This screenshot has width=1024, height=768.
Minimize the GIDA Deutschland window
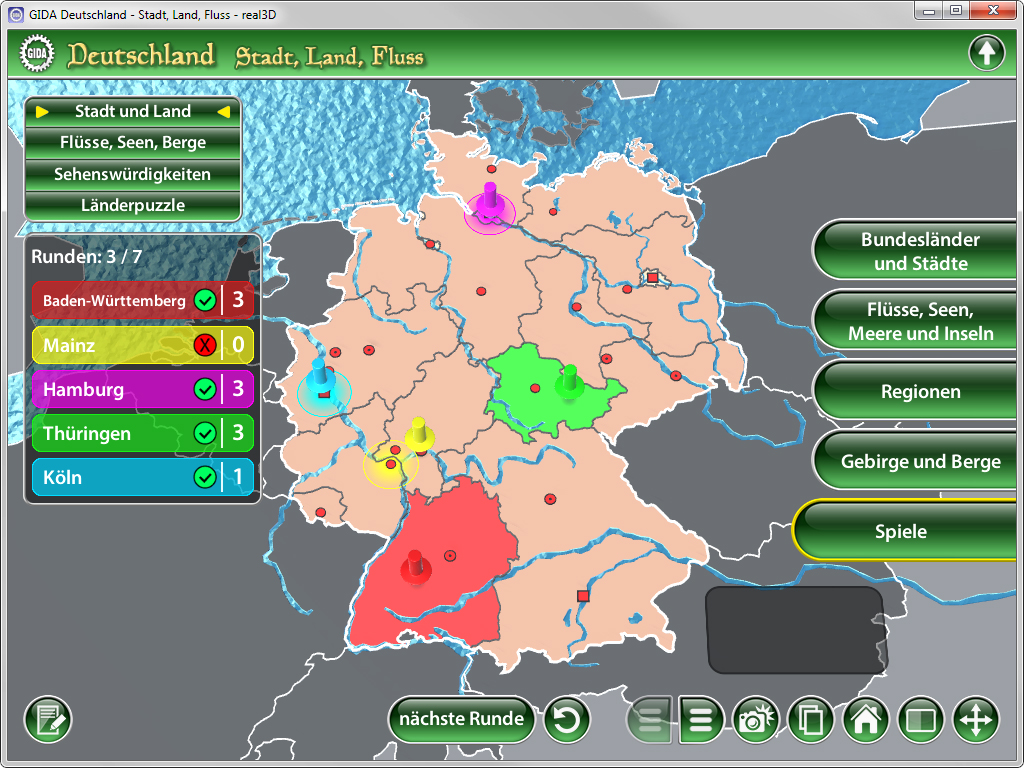(x=930, y=11)
